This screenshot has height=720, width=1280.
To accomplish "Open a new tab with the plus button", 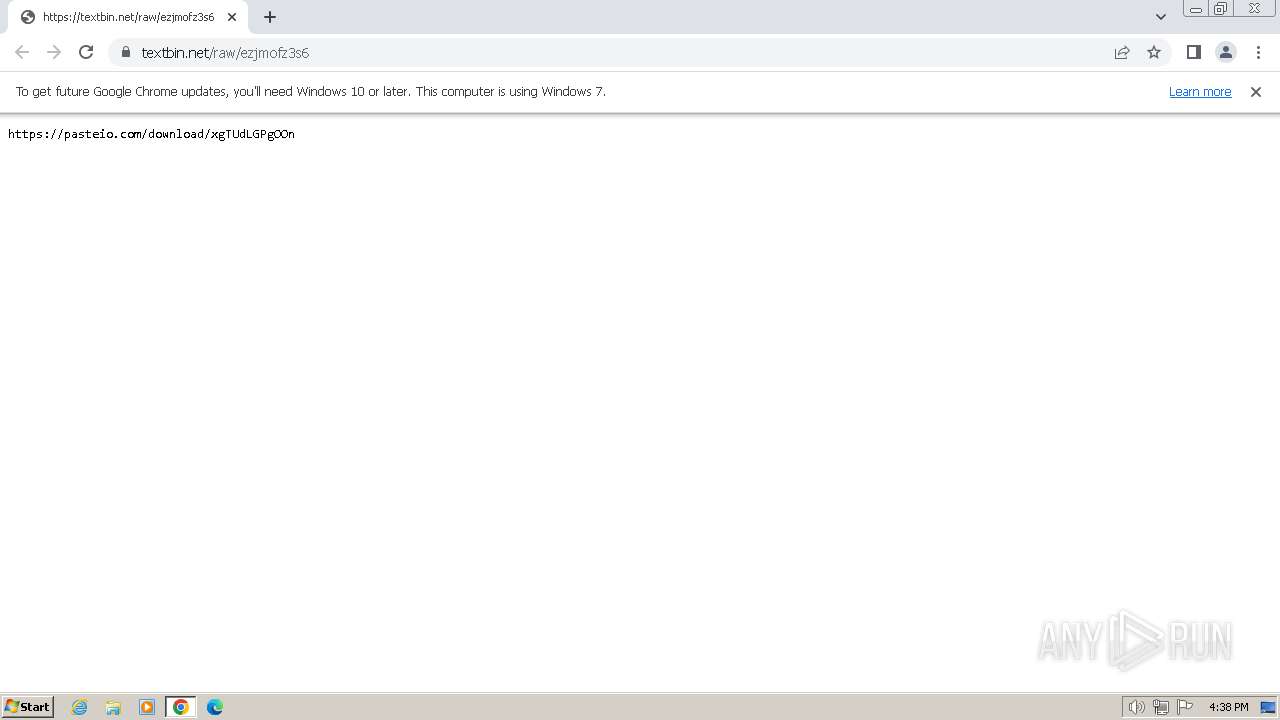I will click(270, 17).
